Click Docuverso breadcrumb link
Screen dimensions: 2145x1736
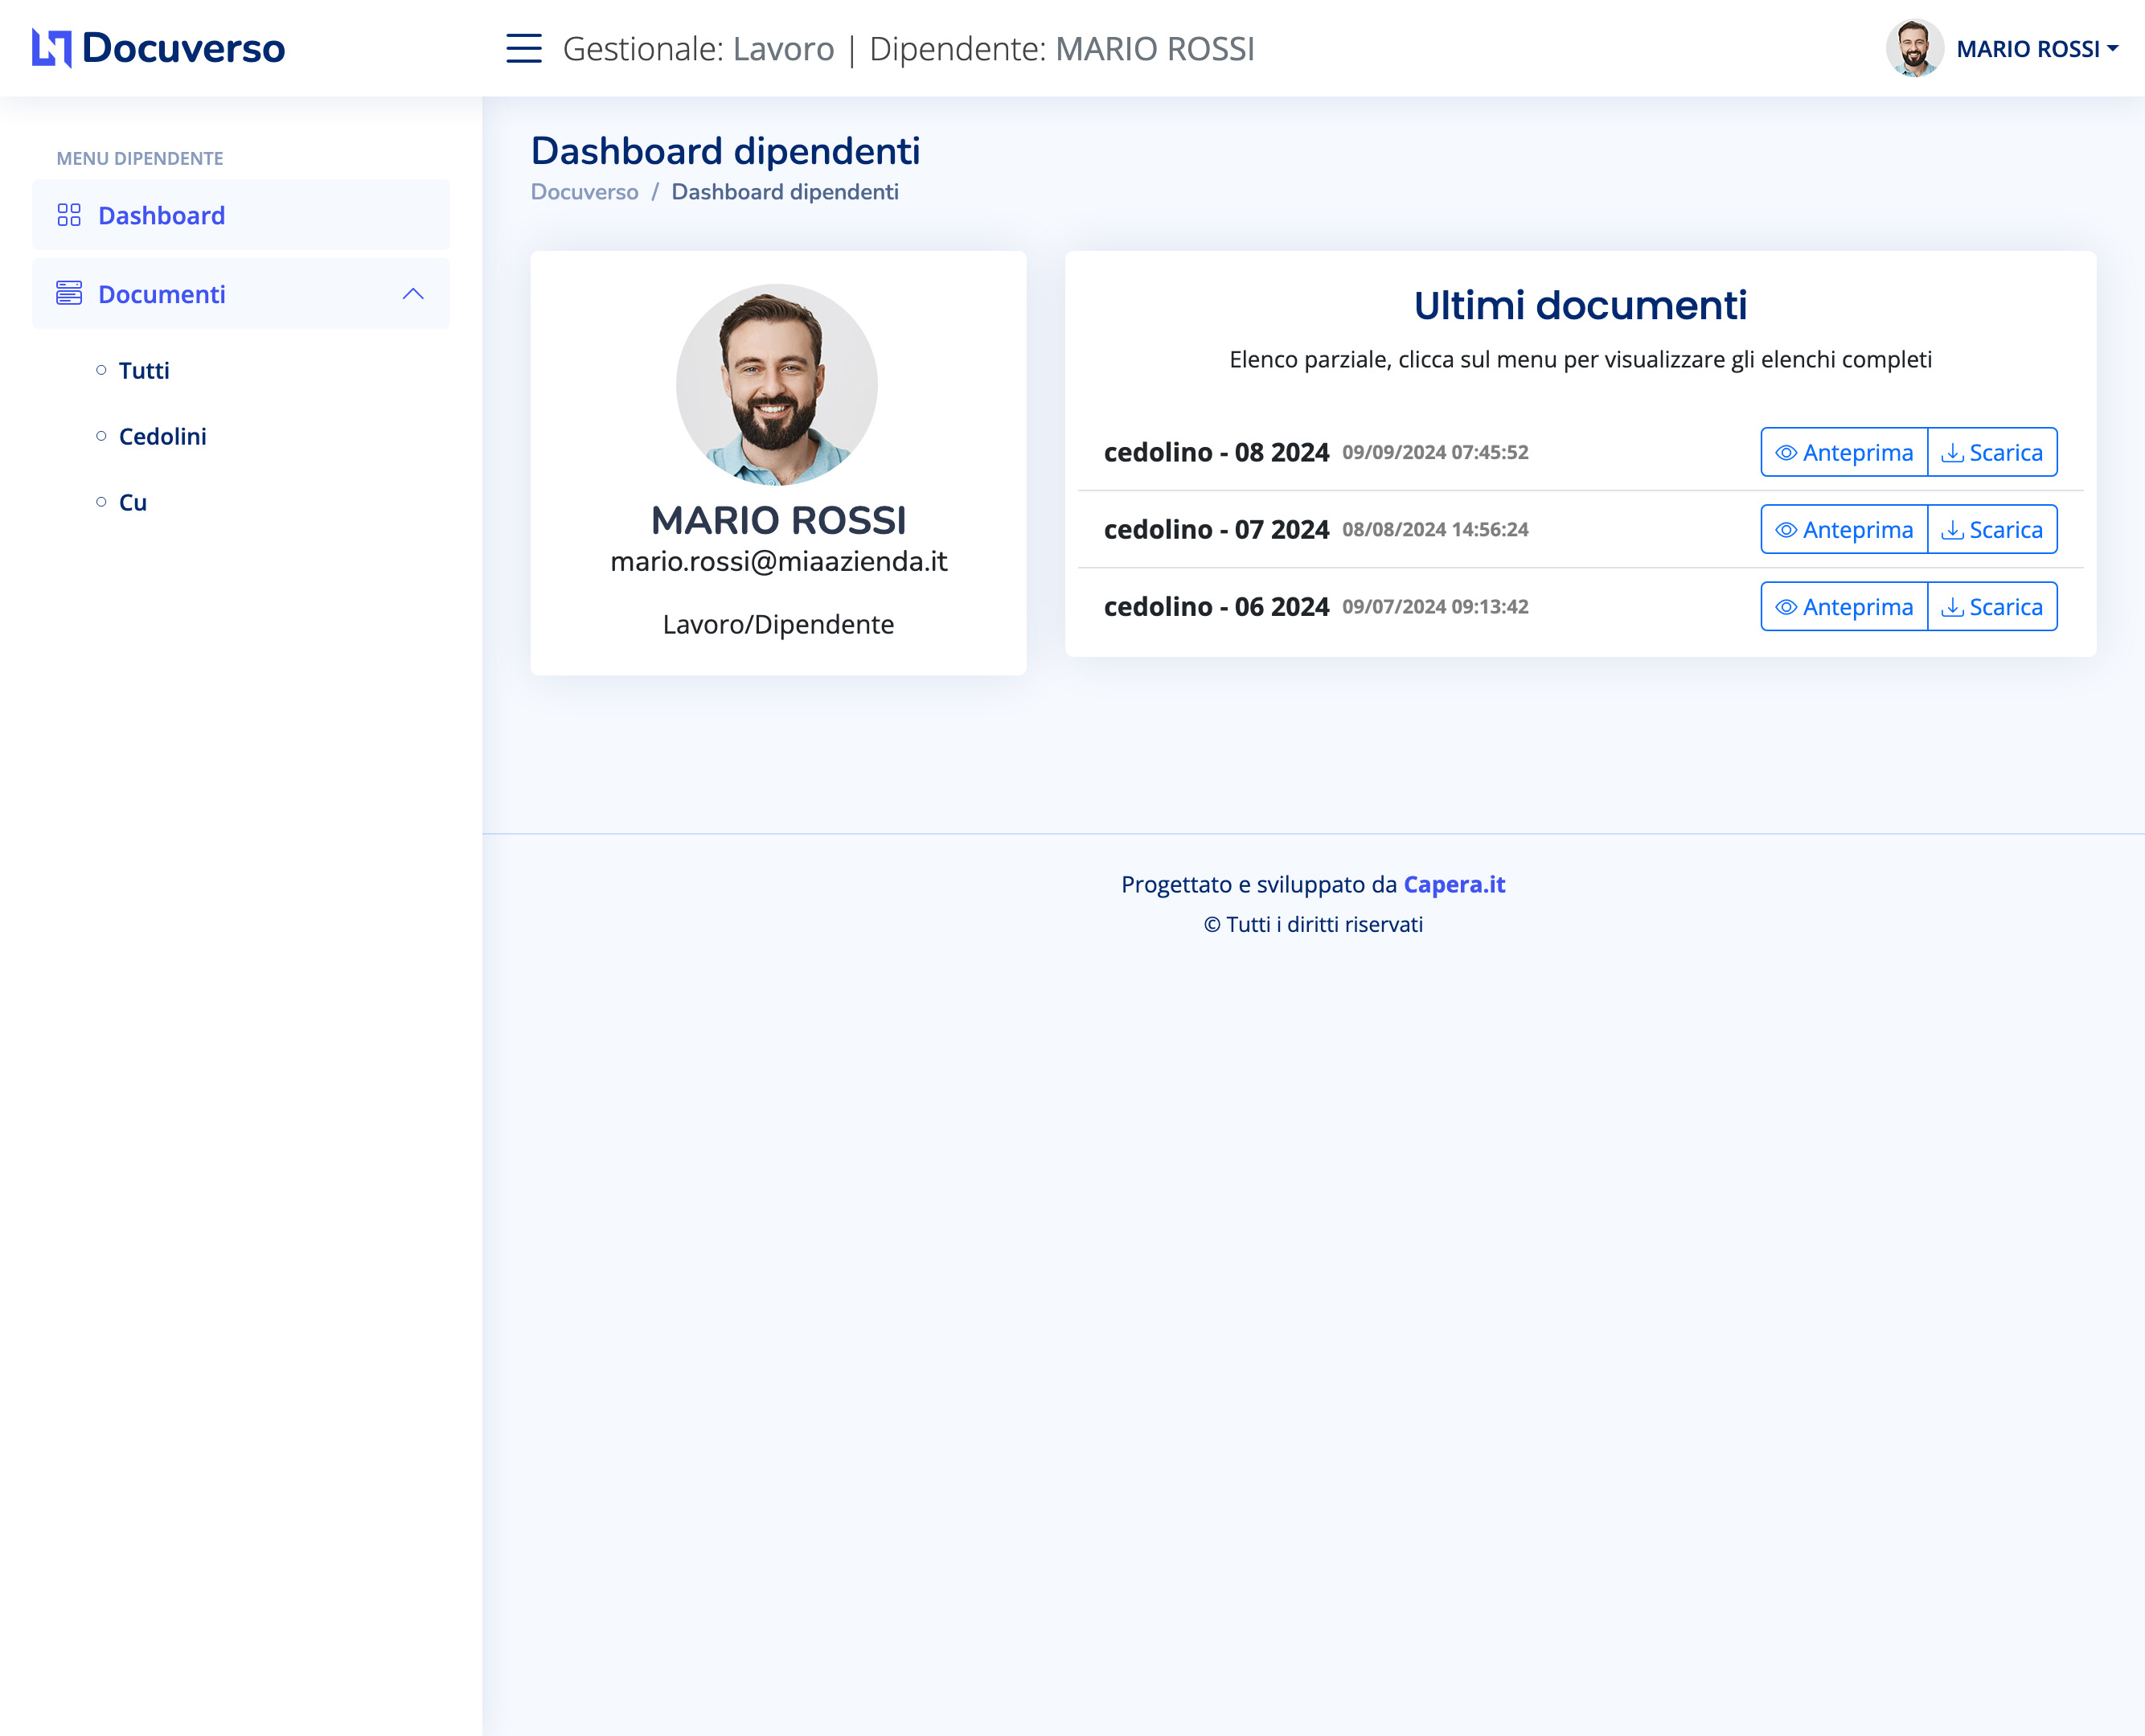pos(584,192)
